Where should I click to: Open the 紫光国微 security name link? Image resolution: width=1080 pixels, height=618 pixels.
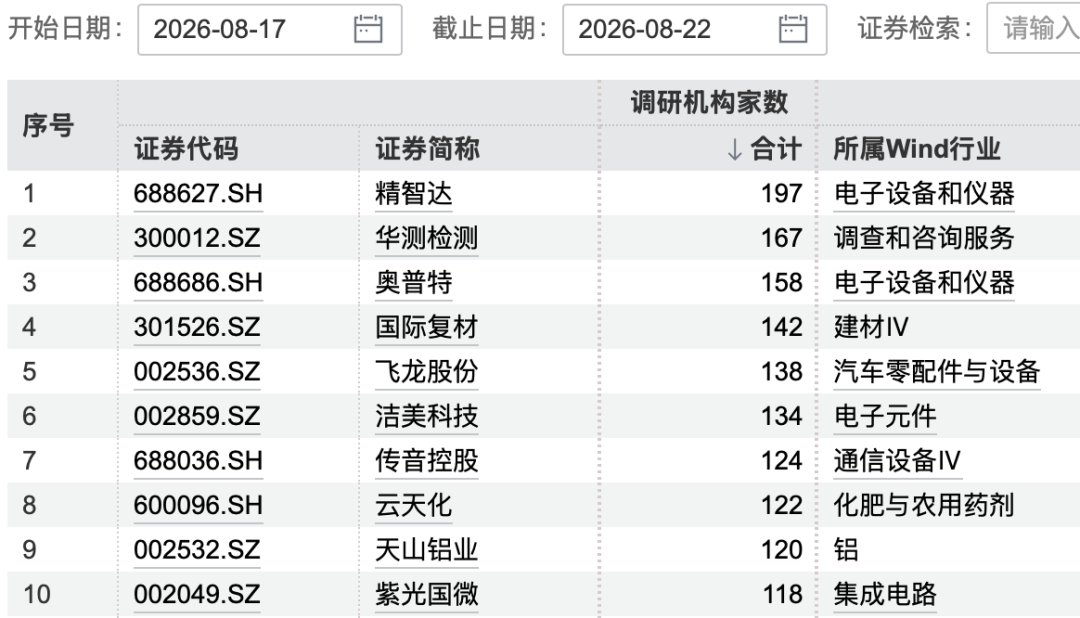click(426, 595)
